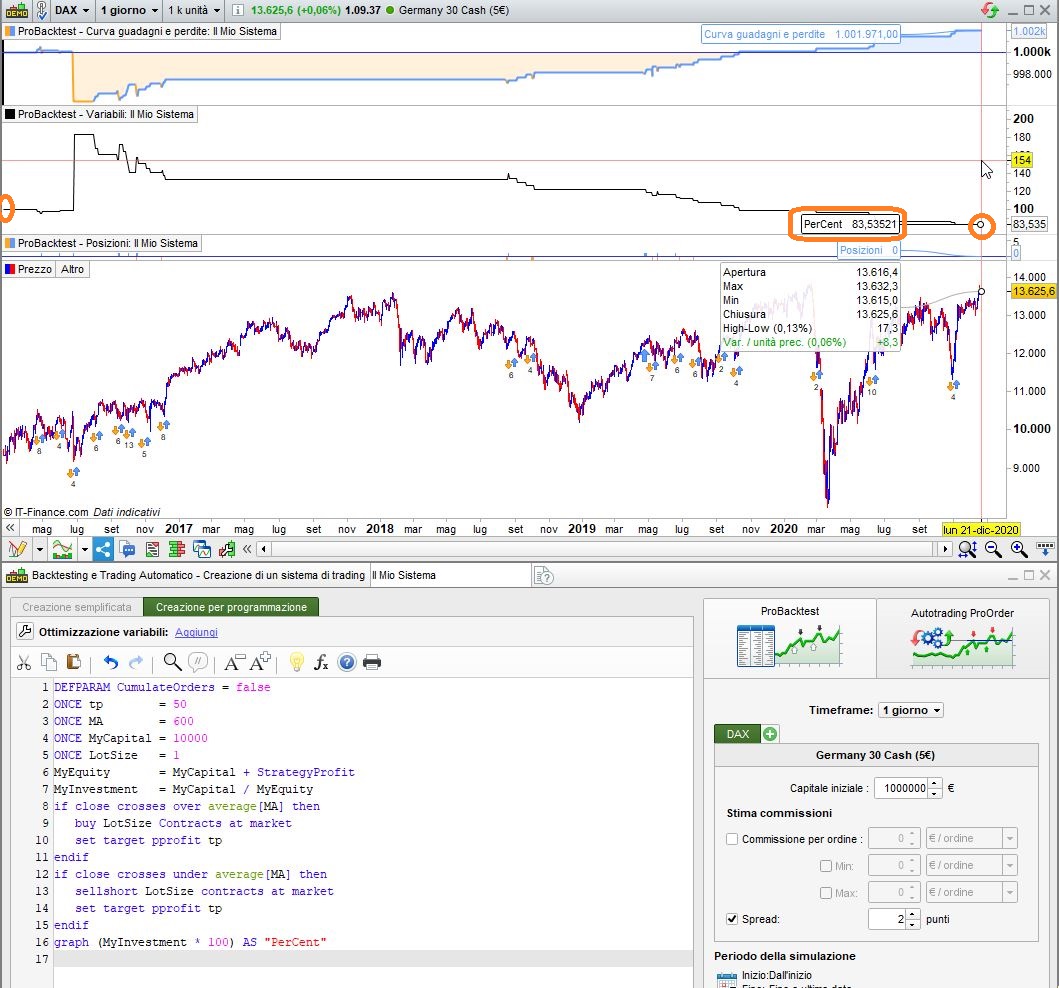1059x988 pixels.
Task: Open Timeframe 1 giorno dropdown in backtest panel
Action: pos(910,710)
